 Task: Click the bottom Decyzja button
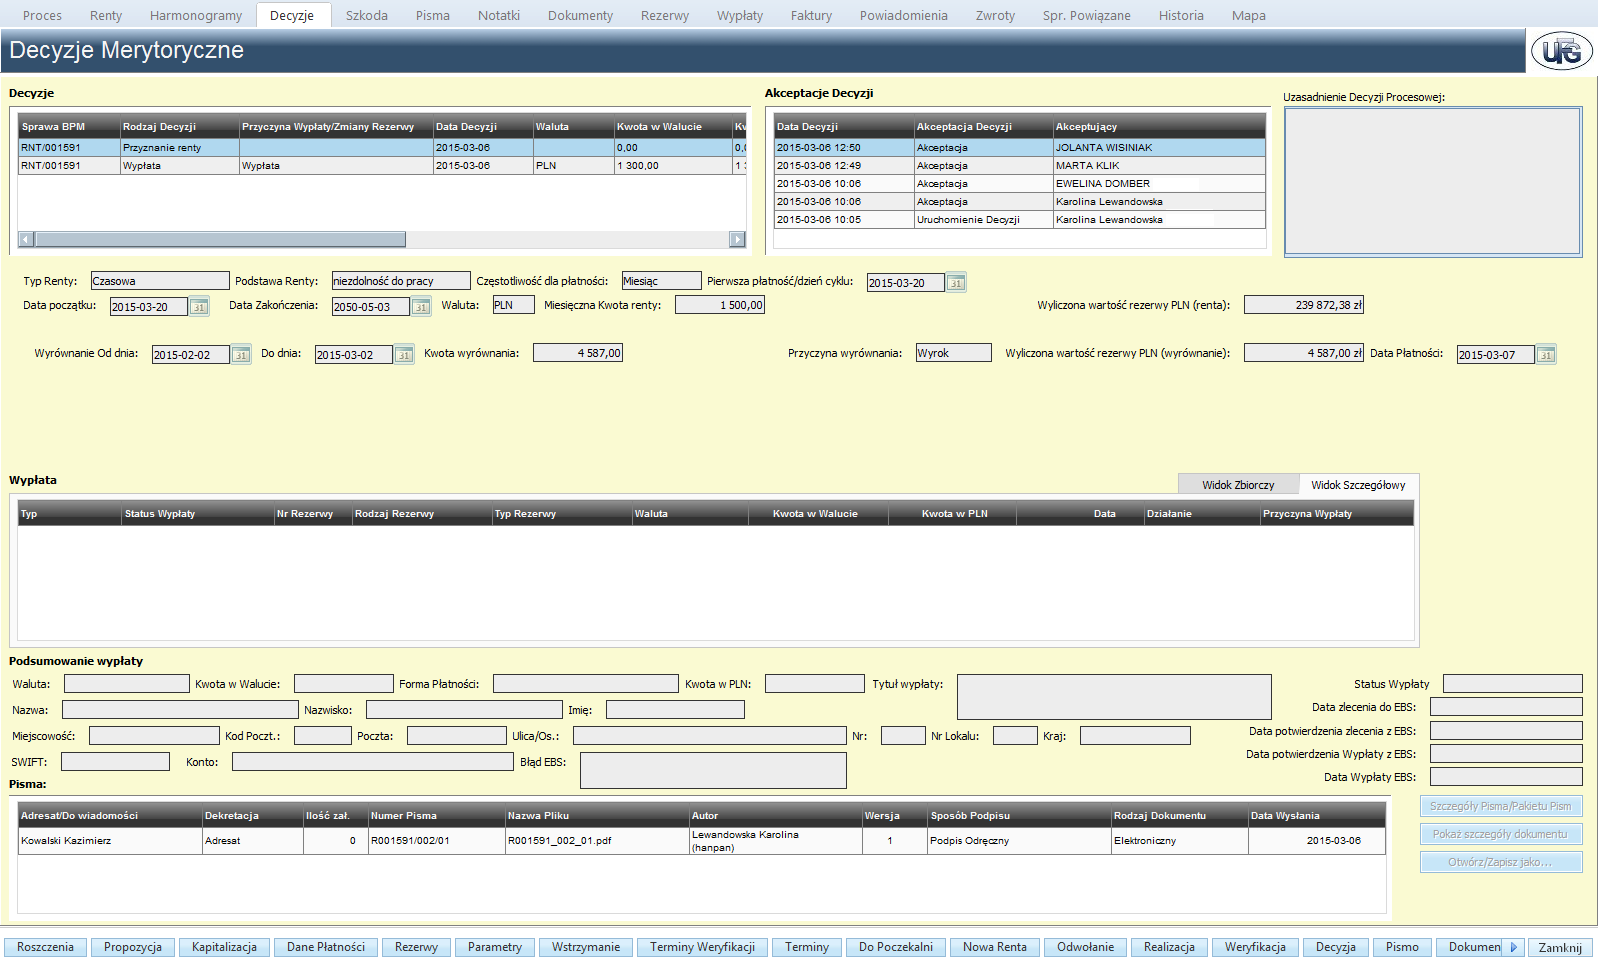pos(1336,947)
